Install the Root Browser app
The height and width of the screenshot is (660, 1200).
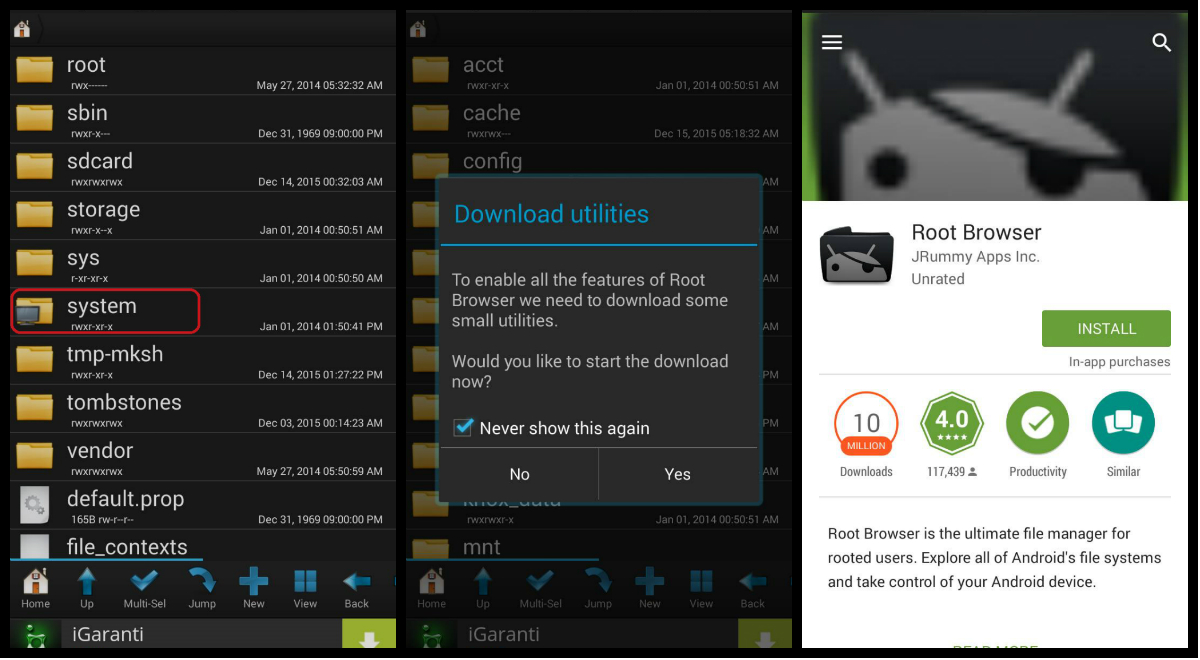(x=1106, y=328)
